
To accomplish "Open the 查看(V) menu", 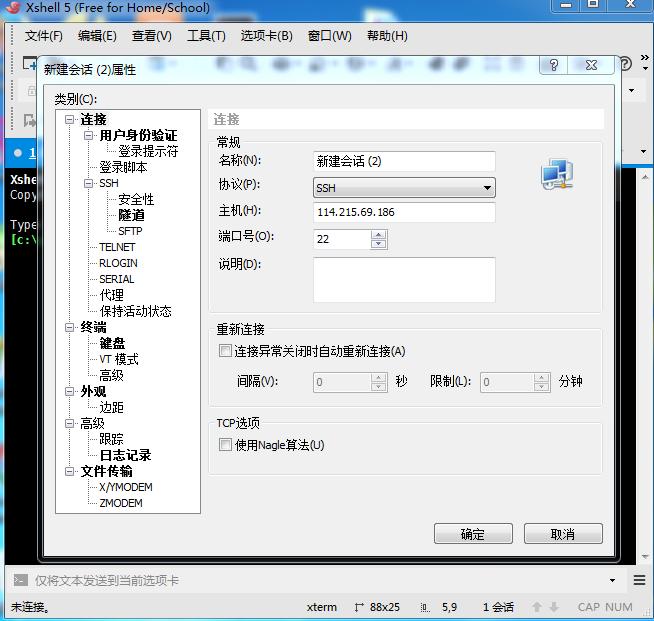I will (152, 36).
